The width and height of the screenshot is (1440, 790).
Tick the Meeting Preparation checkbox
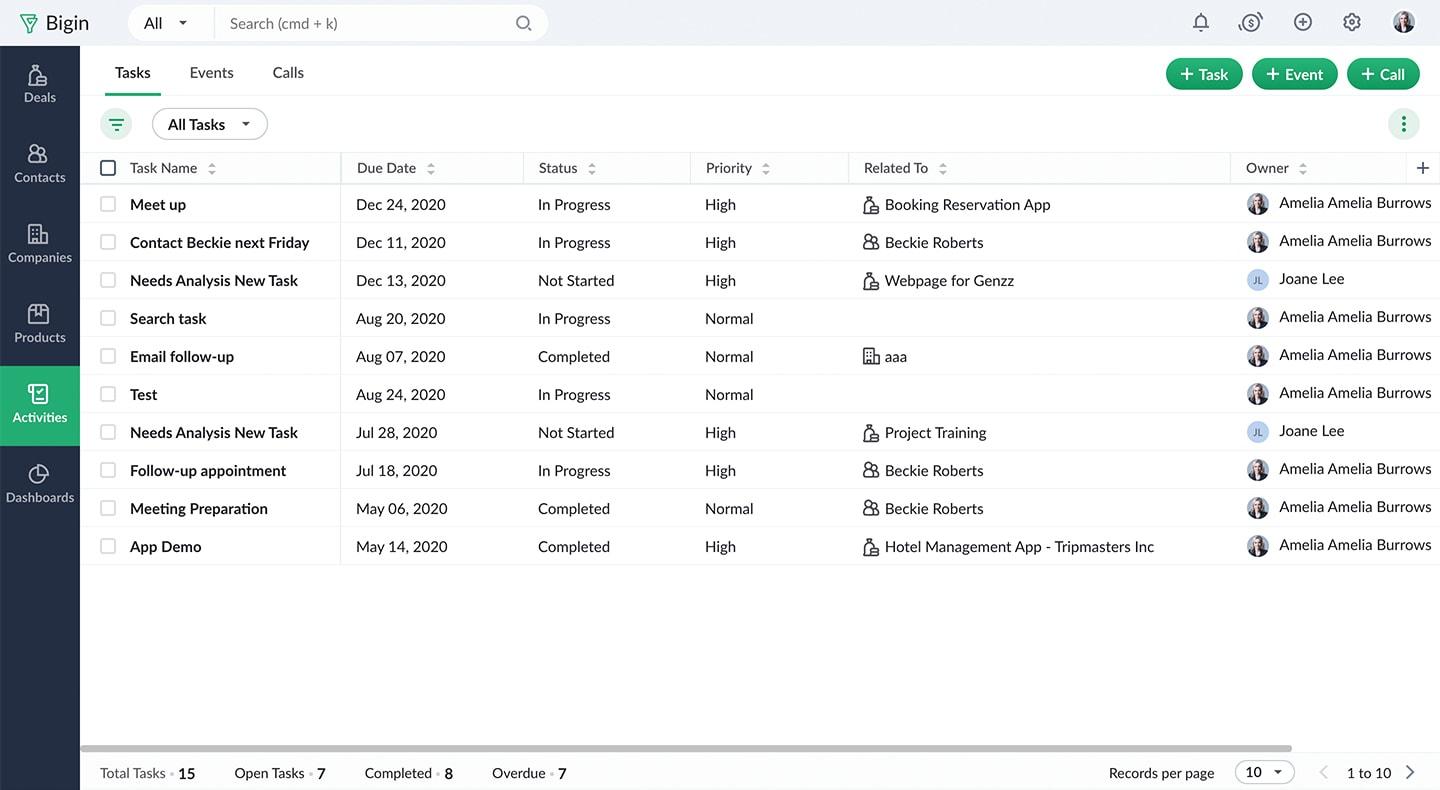click(x=108, y=508)
